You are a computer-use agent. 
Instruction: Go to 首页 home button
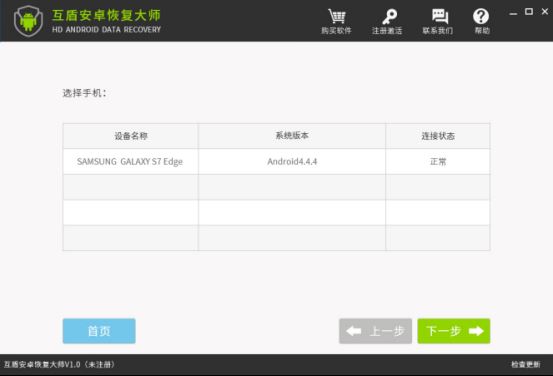tap(99, 331)
